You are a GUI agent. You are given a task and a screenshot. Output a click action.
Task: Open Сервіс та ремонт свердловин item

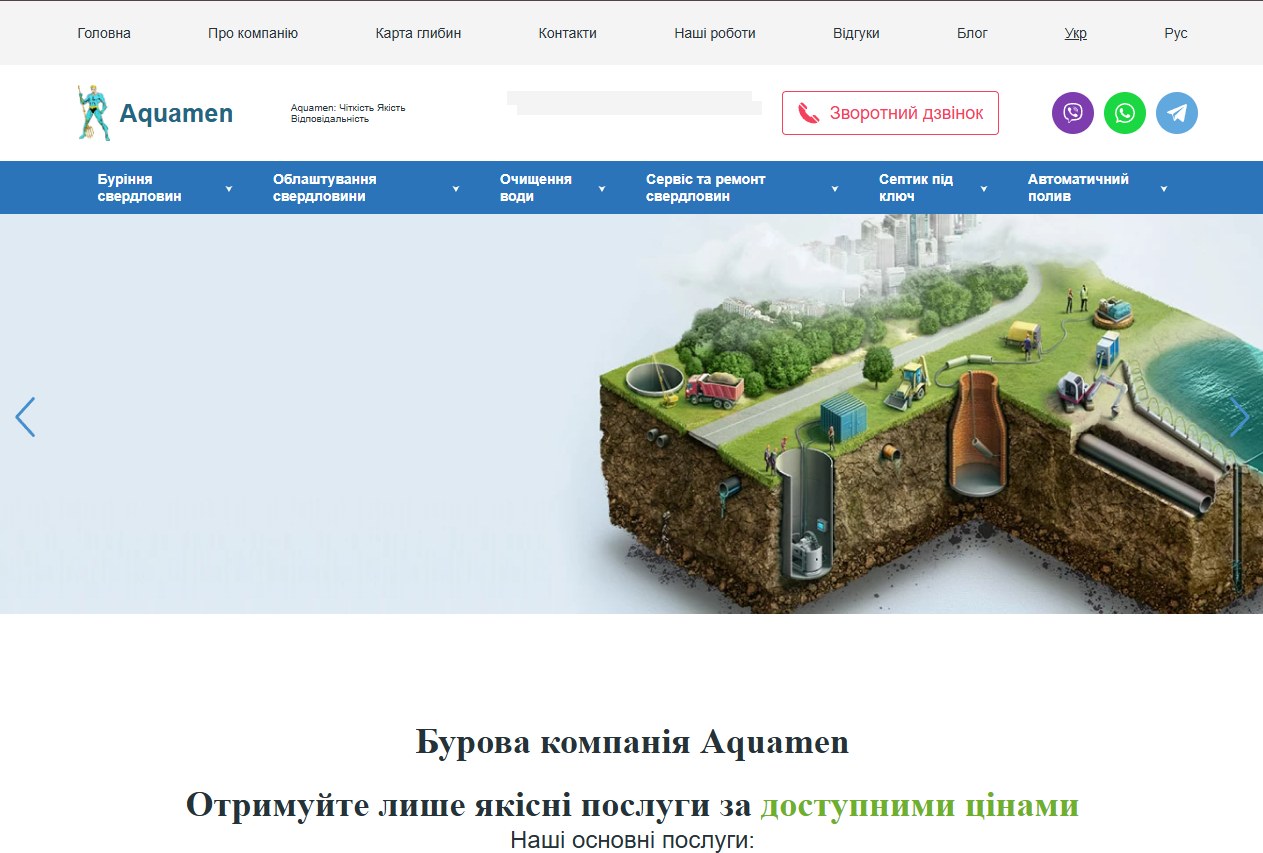(x=706, y=188)
